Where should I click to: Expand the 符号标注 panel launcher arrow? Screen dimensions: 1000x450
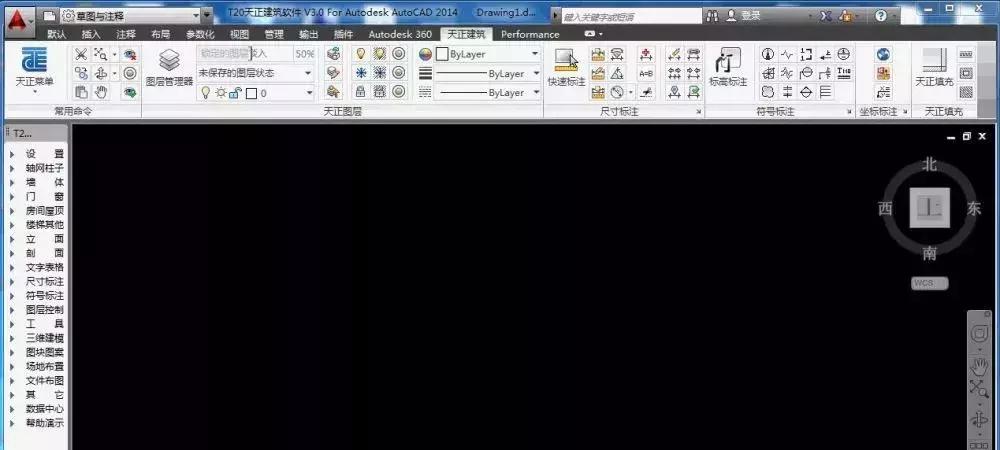pos(850,112)
